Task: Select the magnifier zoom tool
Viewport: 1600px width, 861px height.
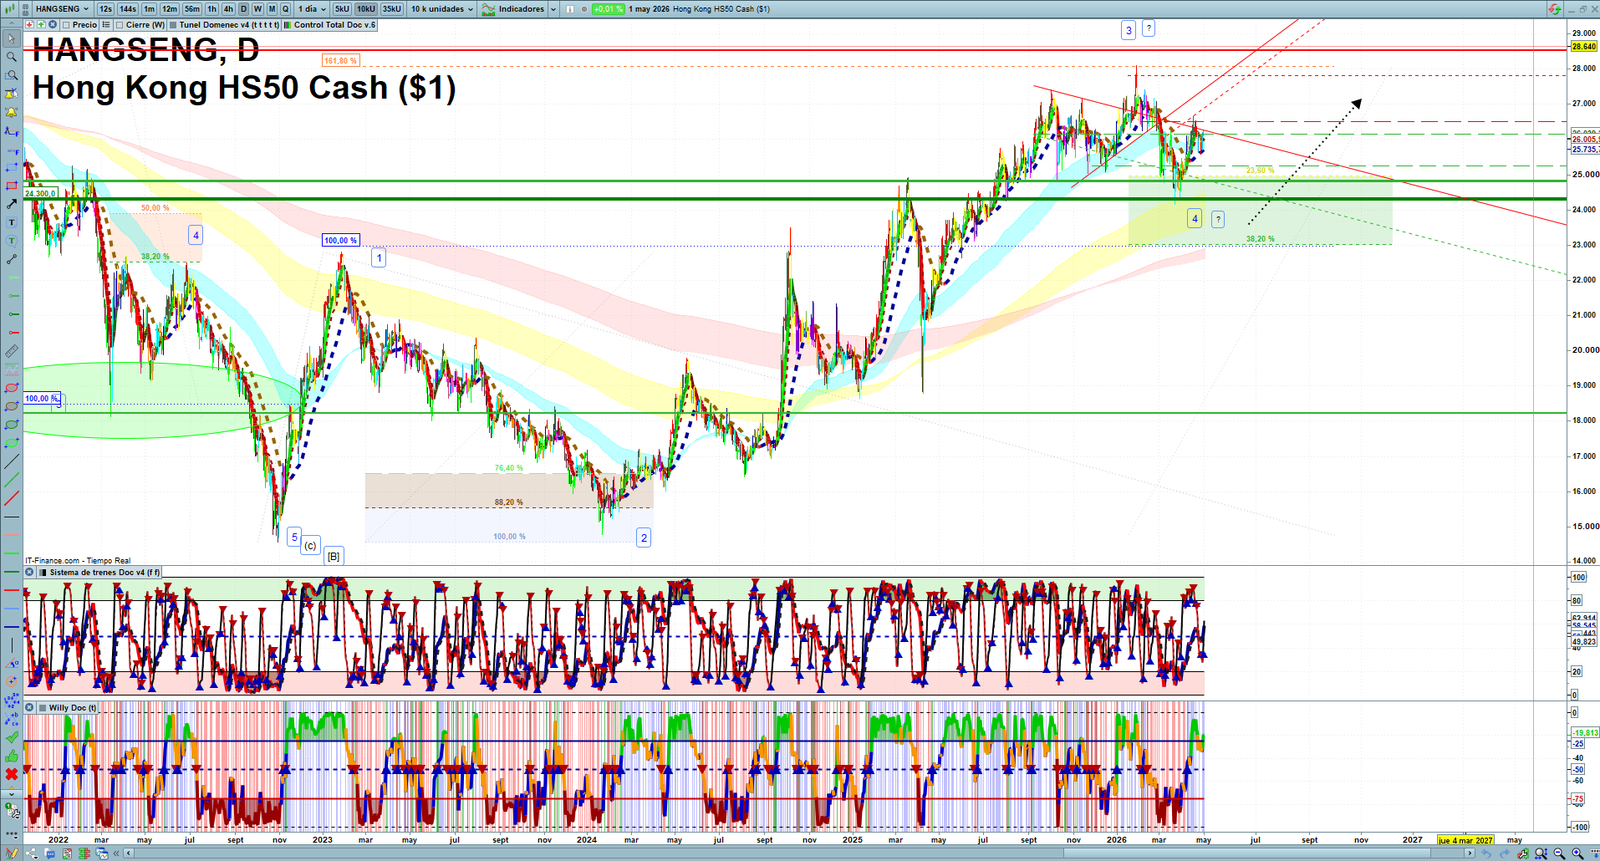Action: [x=12, y=57]
